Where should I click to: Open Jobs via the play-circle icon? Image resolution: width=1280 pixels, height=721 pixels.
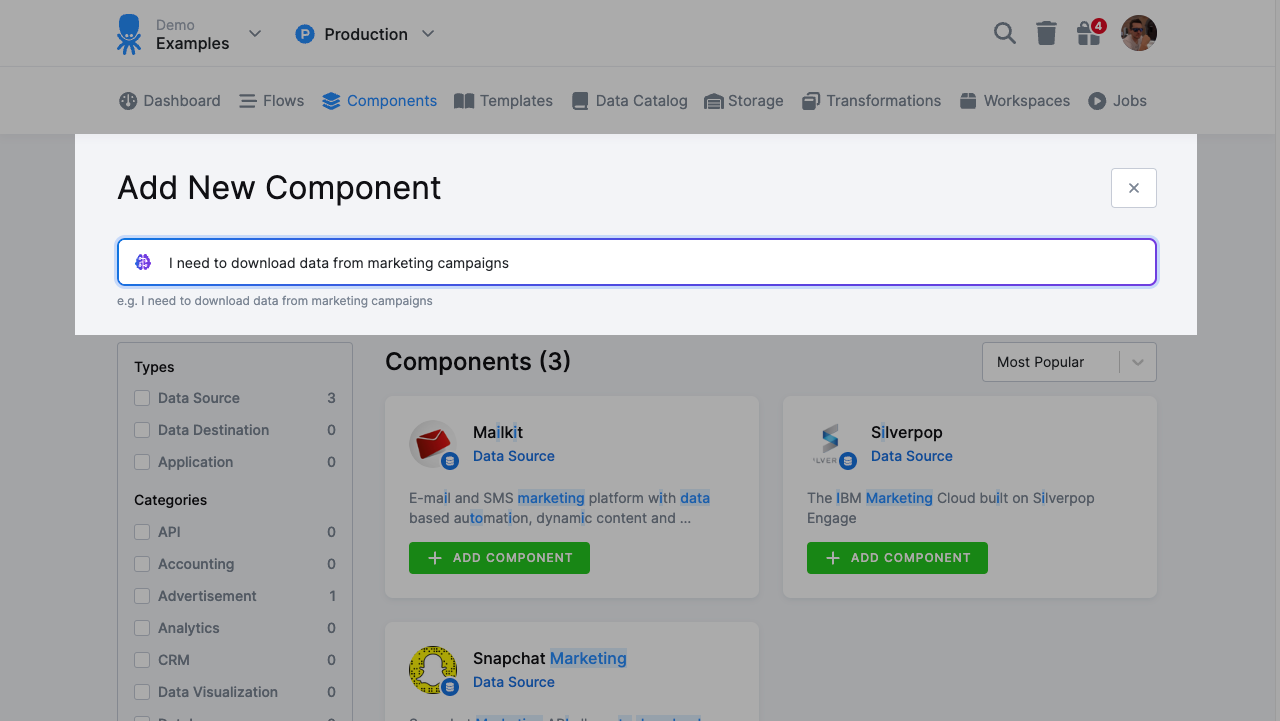[x=1099, y=100]
